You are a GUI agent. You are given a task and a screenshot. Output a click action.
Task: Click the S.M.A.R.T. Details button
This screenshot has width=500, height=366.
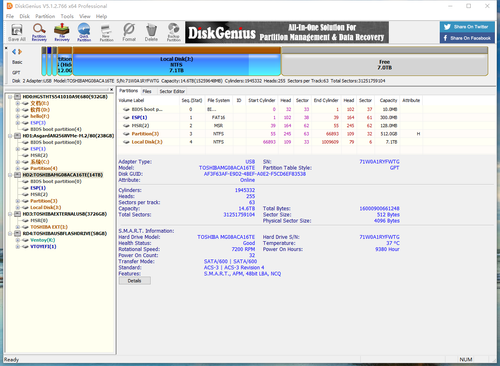(x=134, y=281)
